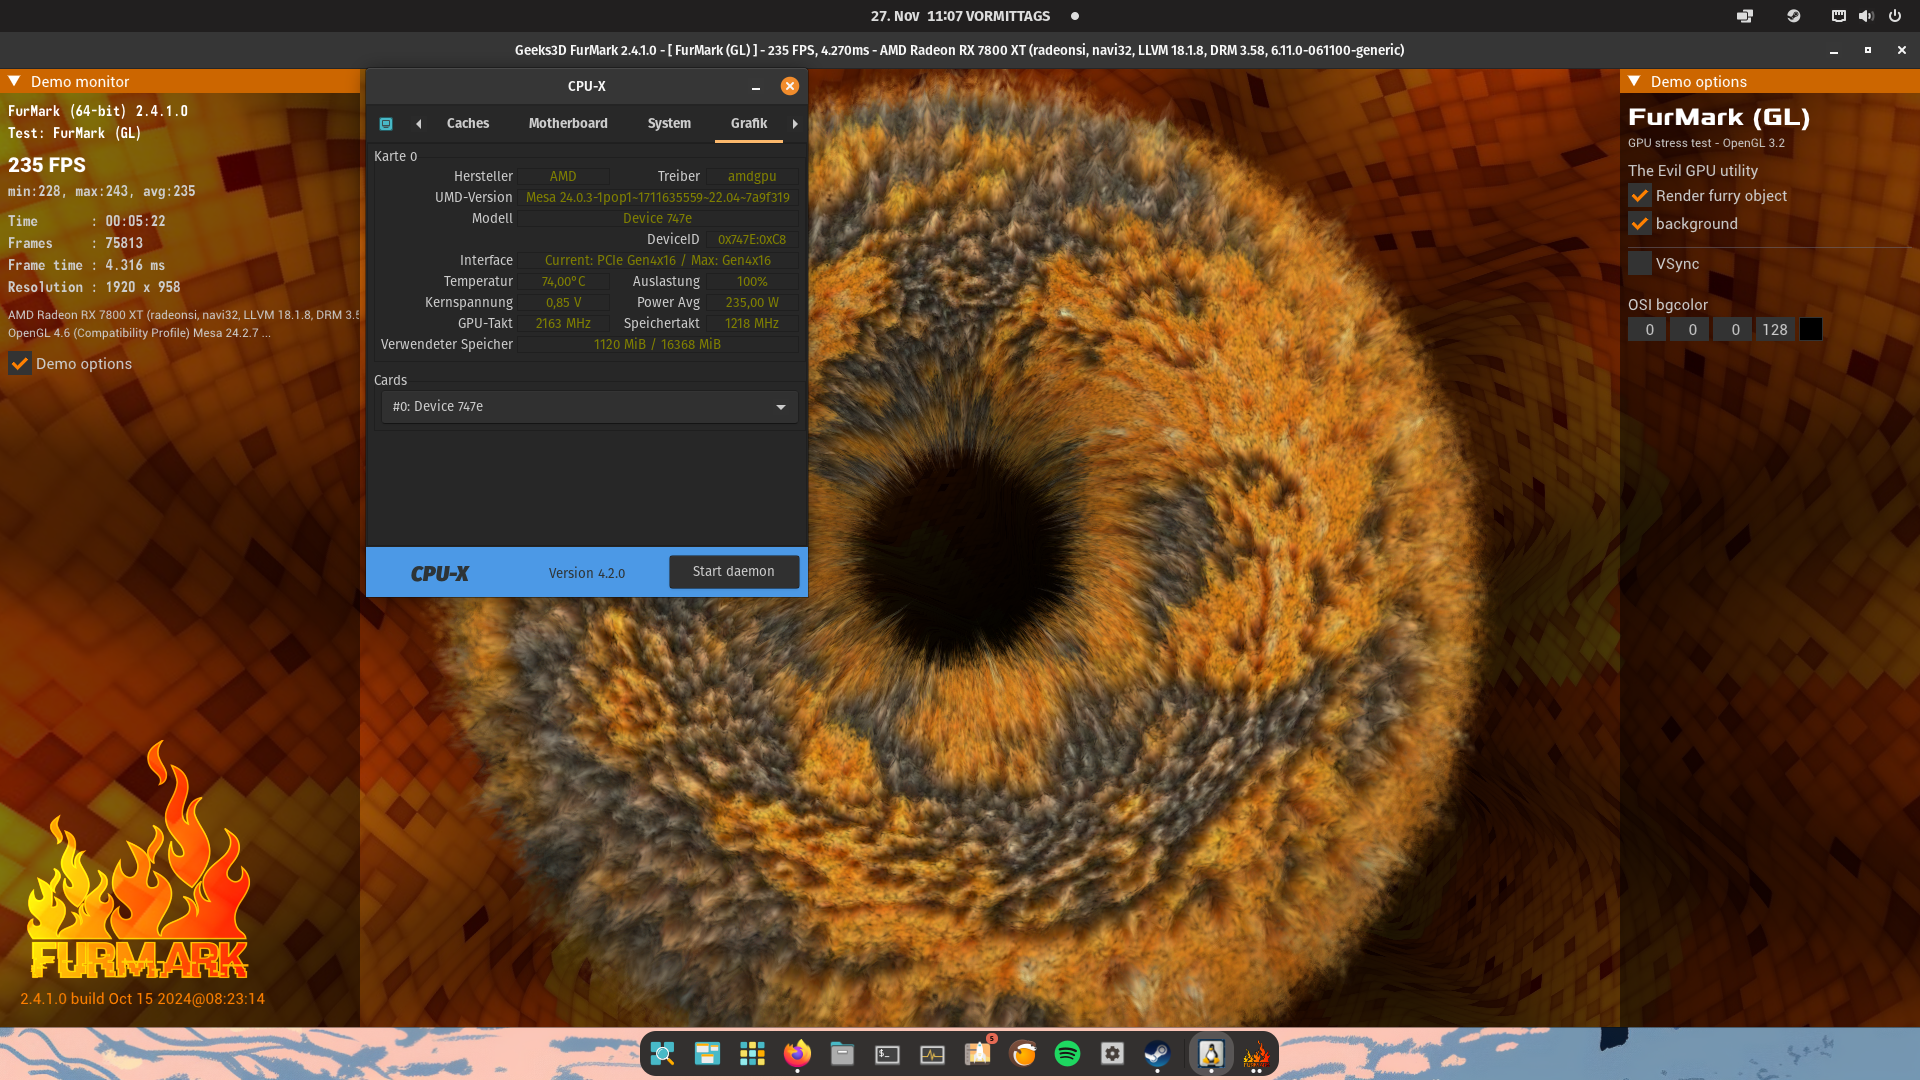Open the terminal from the dock

[887, 1054]
